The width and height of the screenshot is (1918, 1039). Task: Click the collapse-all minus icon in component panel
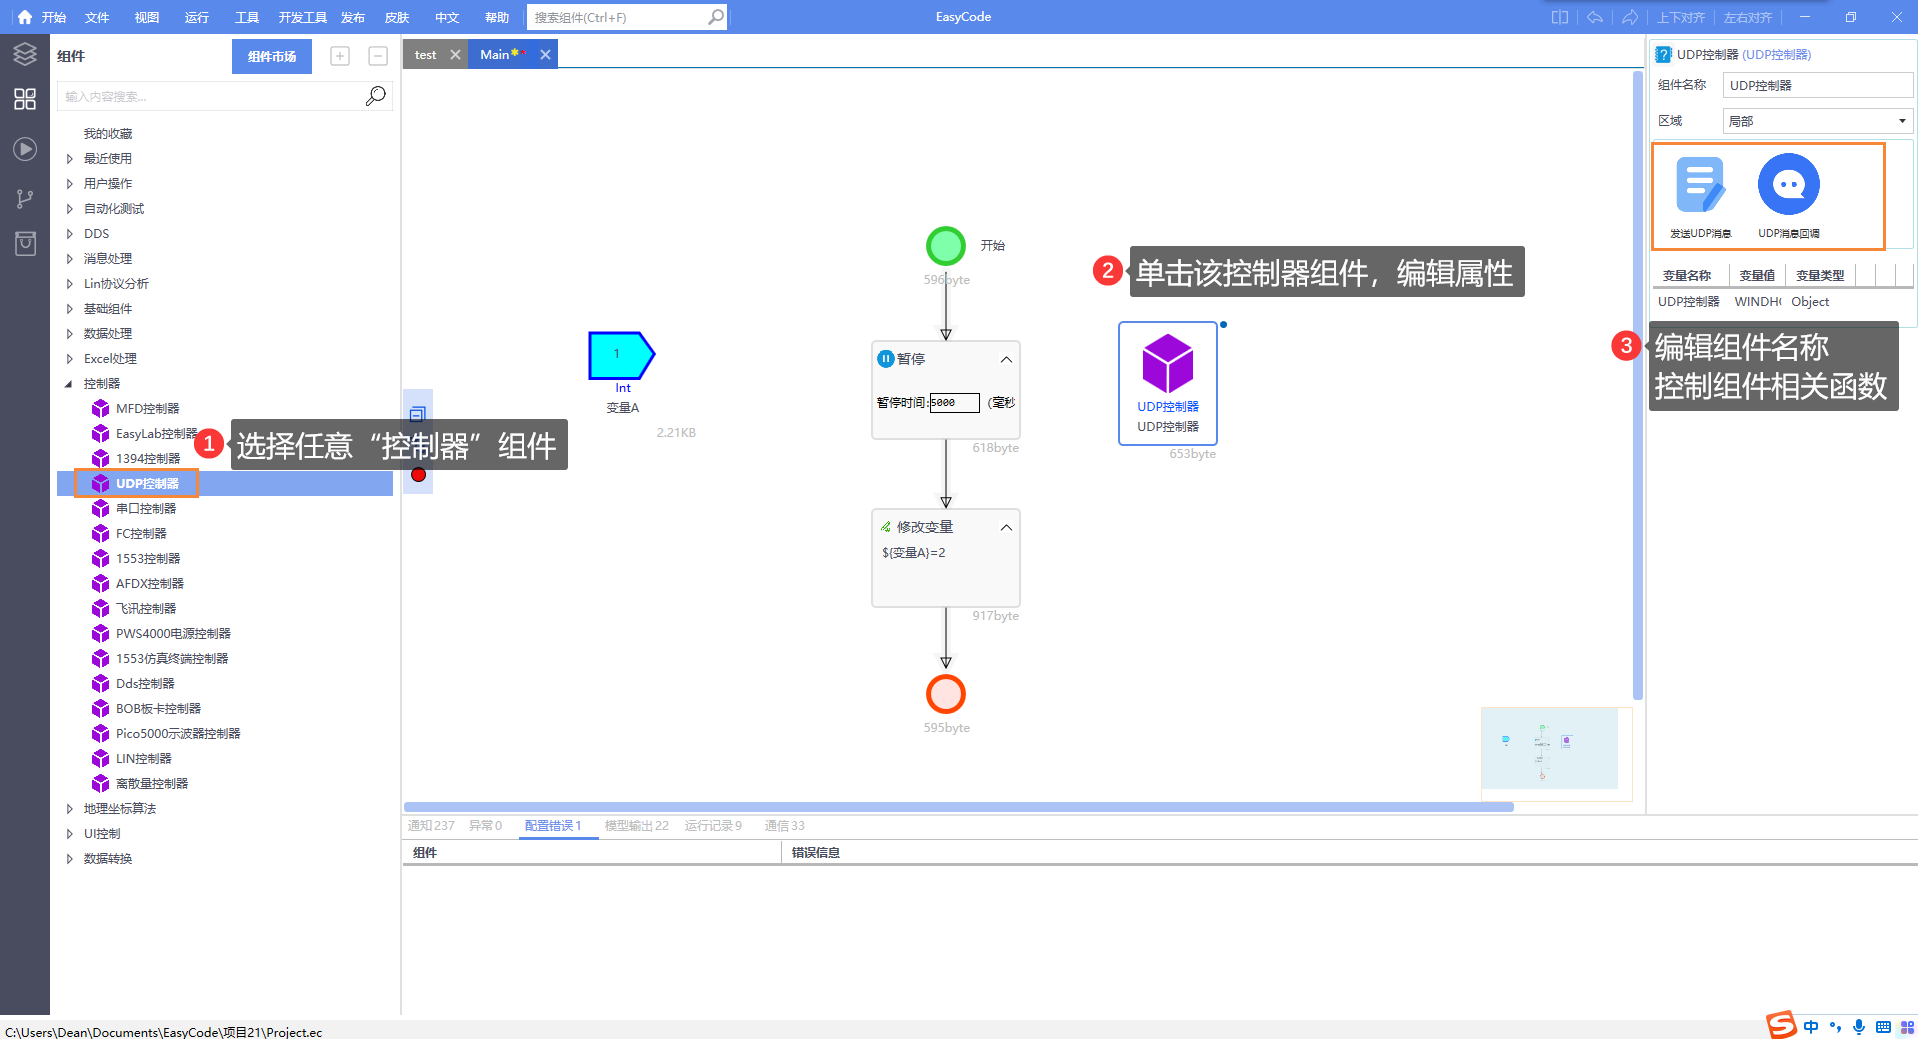point(378,56)
